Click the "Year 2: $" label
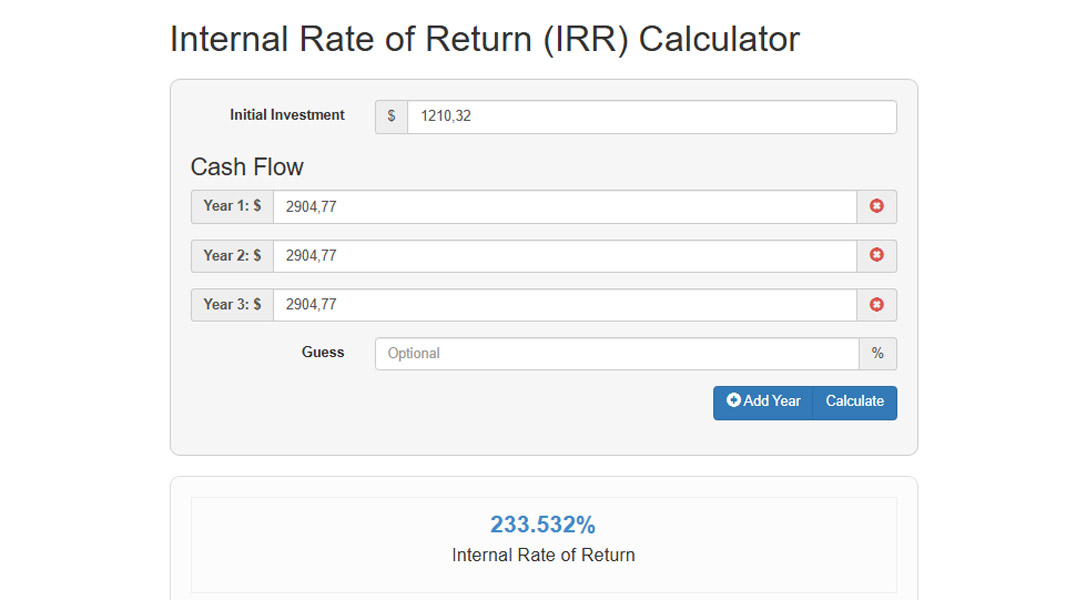Viewport: 1066px width, 600px height. [232, 256]
